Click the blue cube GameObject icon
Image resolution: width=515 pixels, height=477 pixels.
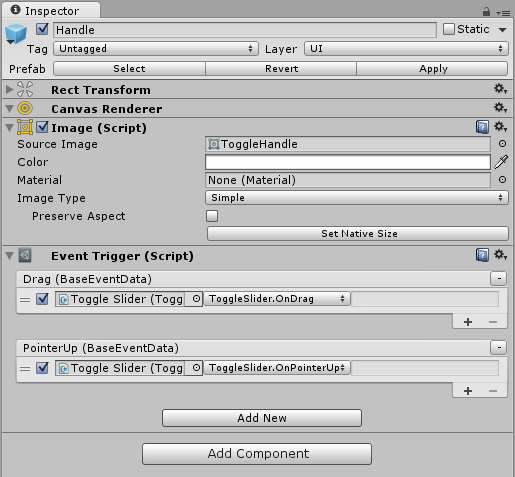click(x=16, y=34)
